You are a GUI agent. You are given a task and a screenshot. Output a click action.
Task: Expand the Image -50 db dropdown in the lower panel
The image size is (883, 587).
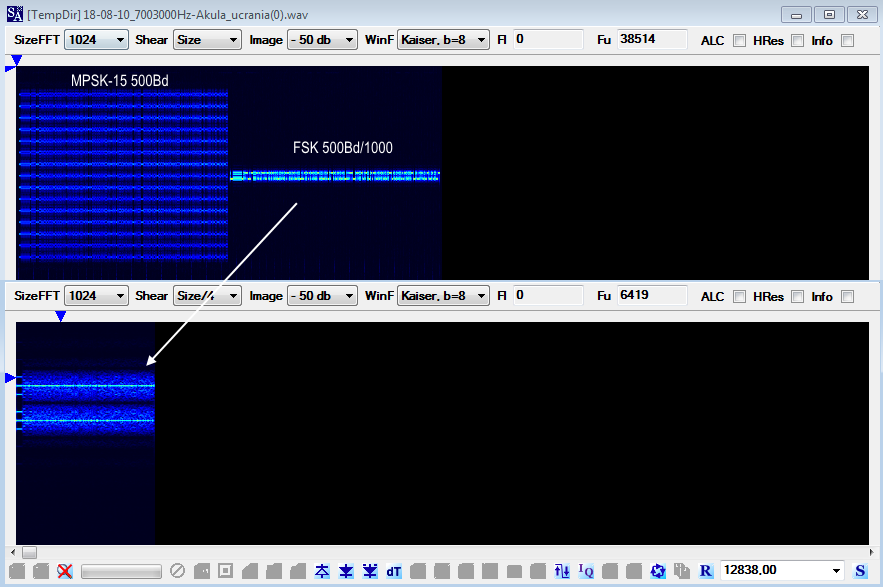(322, 296)
